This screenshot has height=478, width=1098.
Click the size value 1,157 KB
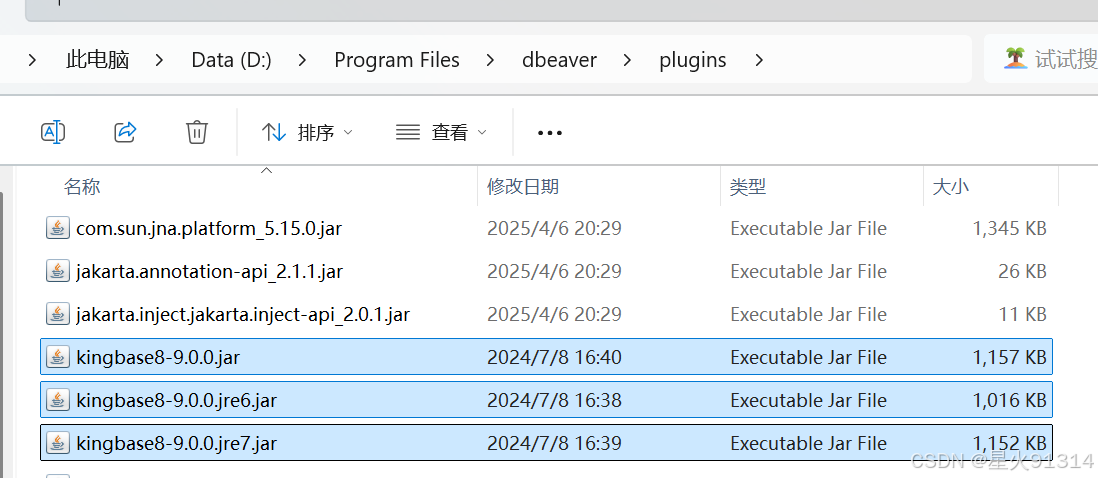click(1009, 358)
